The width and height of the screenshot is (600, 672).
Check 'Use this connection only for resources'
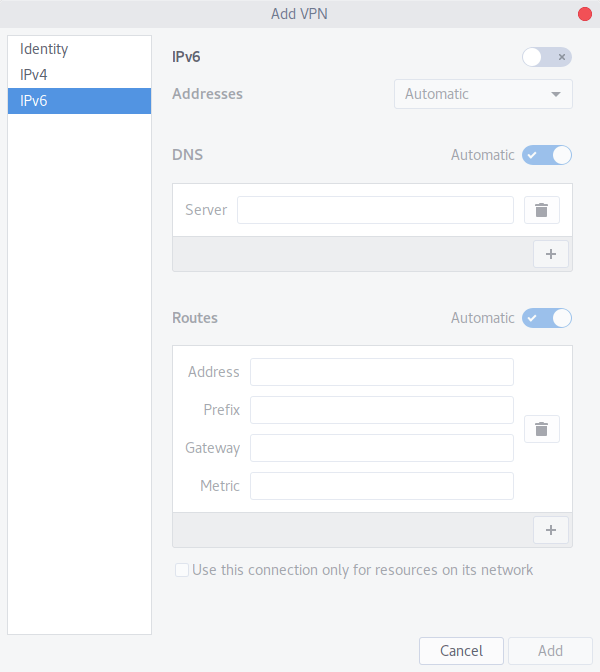pyautogui.click(x=182, y=570)
